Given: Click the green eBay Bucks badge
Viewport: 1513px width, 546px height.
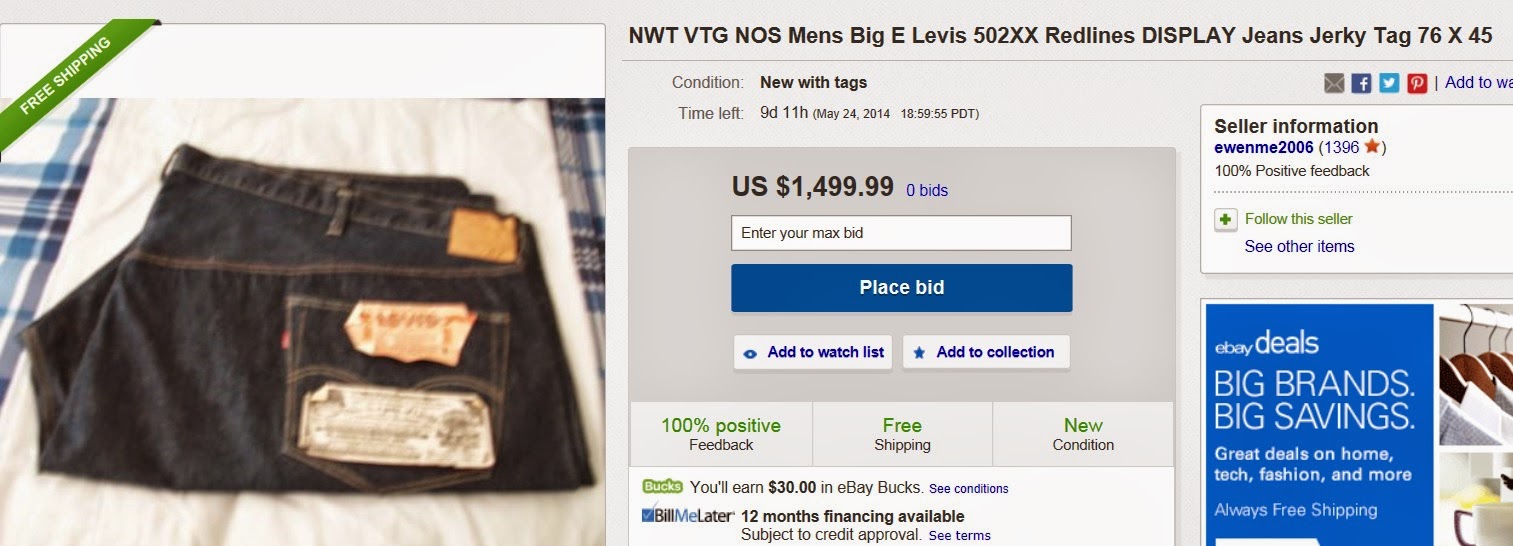Looking at the screenshot, I should click(x=662, y=487).
